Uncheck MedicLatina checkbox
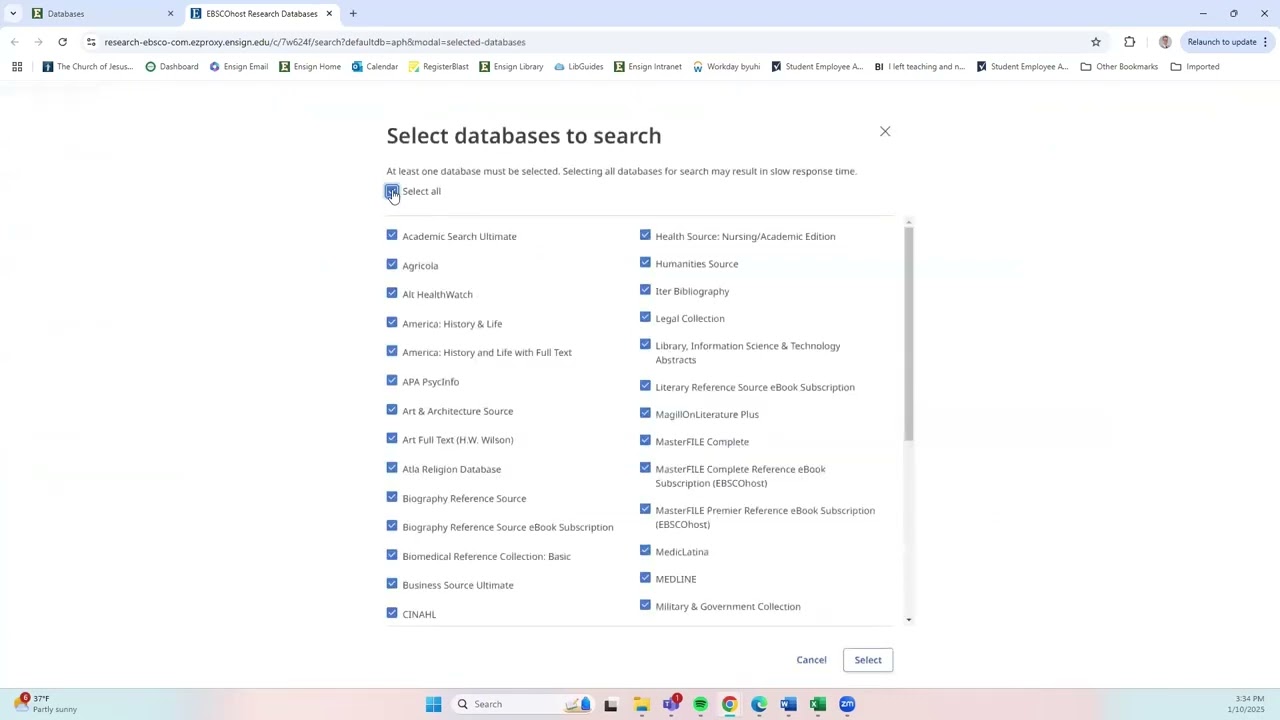The height and width of the screenshot is (720, 1280). (645, 550)
